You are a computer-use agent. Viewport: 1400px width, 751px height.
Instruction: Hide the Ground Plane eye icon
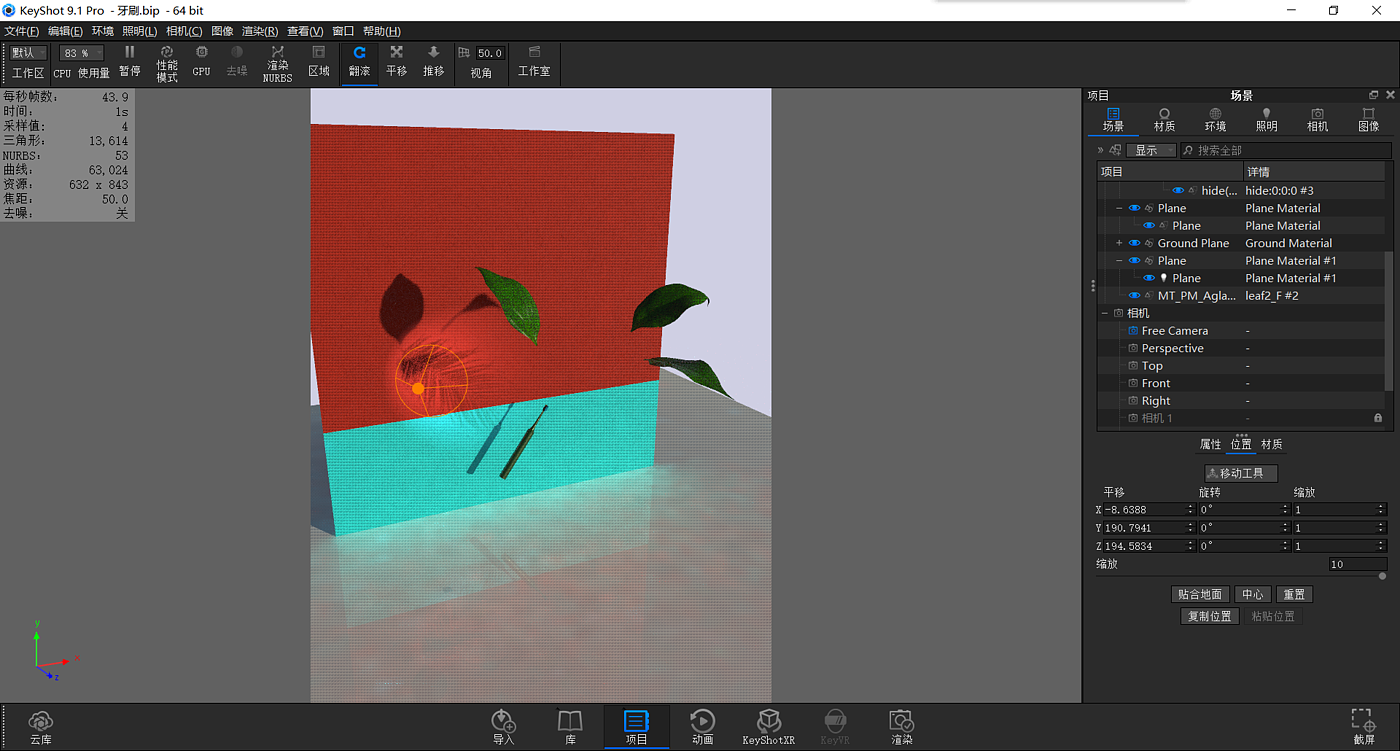tap(1134, 243)
